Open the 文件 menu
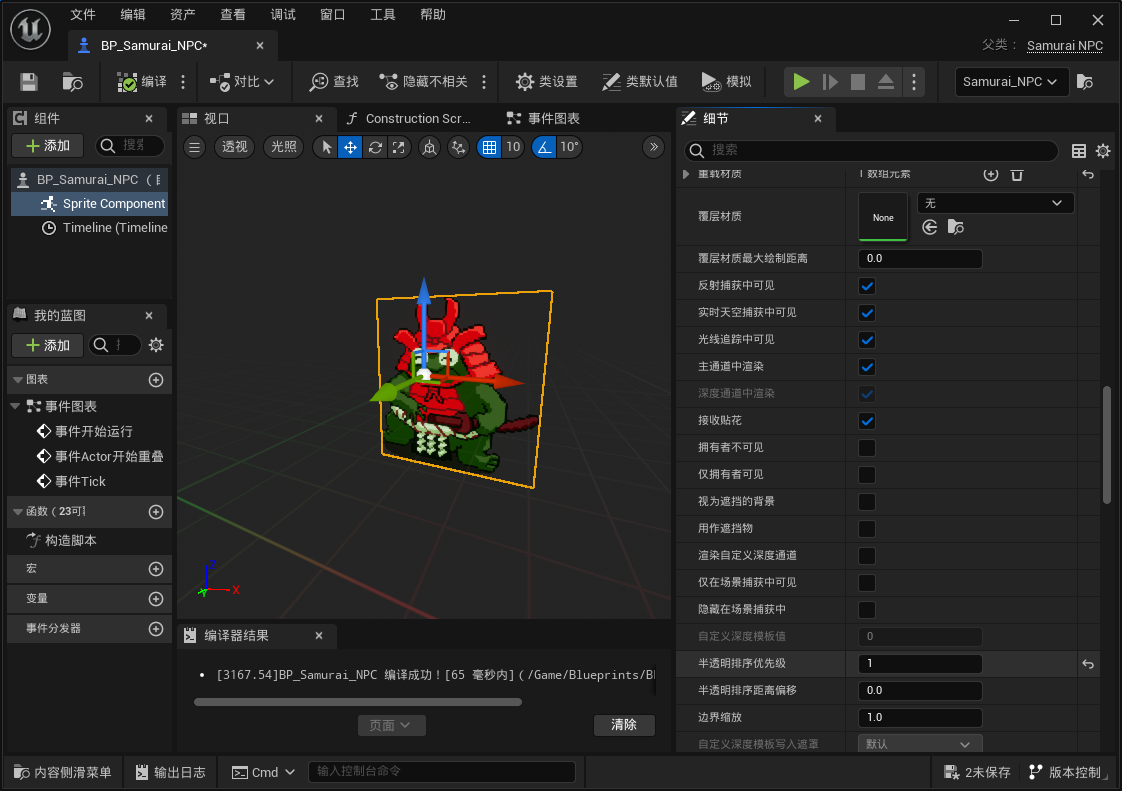The width and height of the screenshot is (1122, 791). click(x=83, y=14)
